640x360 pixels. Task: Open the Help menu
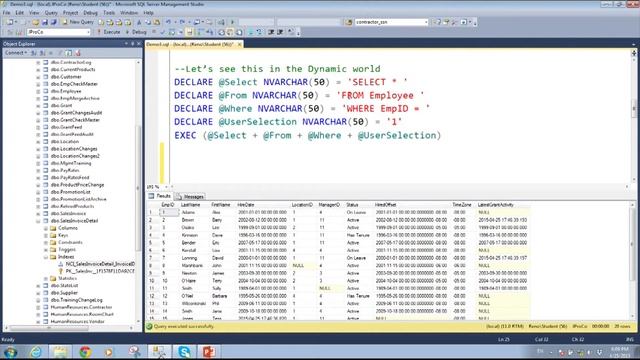coord(148,13)
